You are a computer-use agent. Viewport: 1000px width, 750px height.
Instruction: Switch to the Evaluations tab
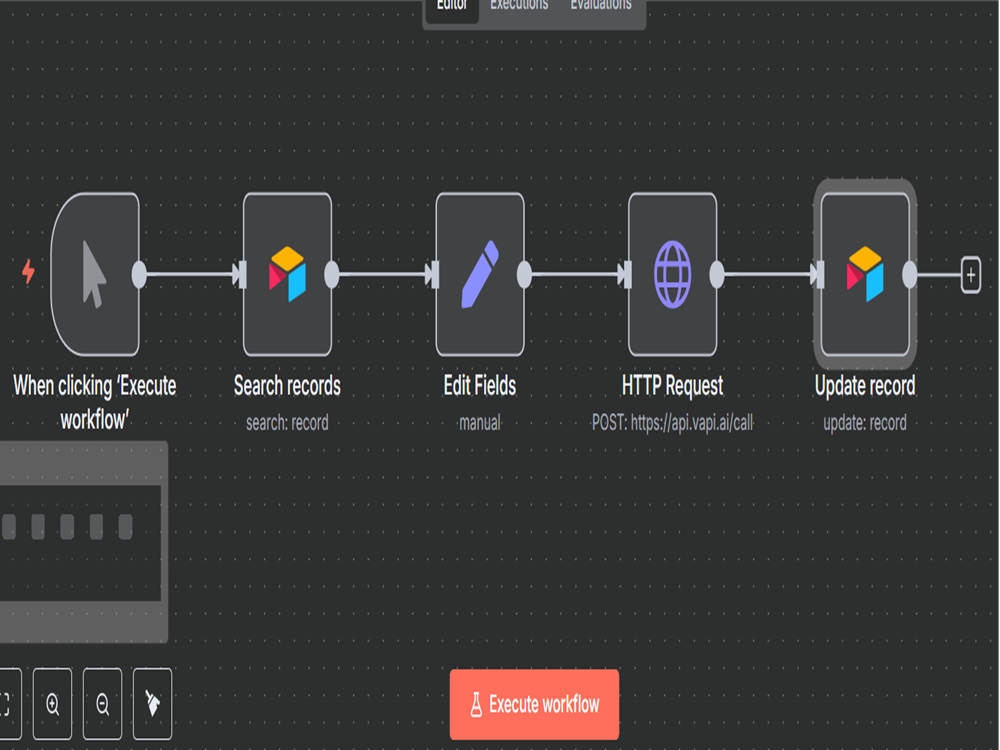click(x=601, y=6)
